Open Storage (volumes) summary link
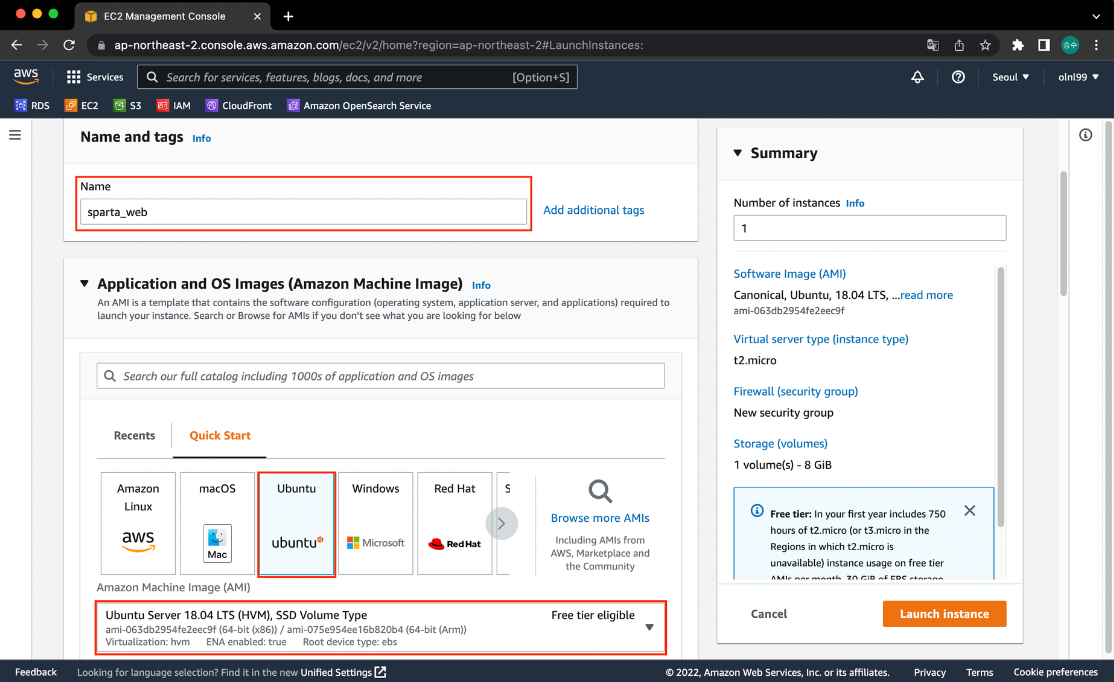 pyautogui.click(x=780, y=443)
